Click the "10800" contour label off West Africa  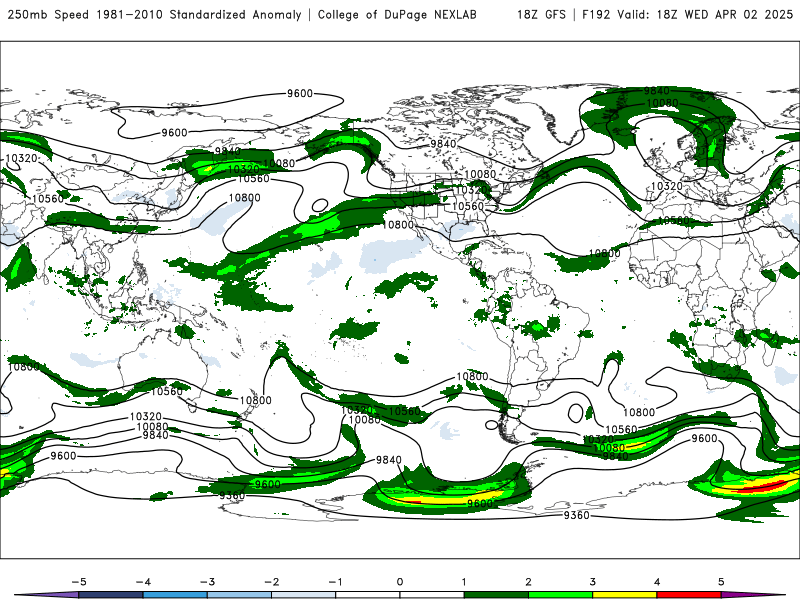(x=605, y=253)
